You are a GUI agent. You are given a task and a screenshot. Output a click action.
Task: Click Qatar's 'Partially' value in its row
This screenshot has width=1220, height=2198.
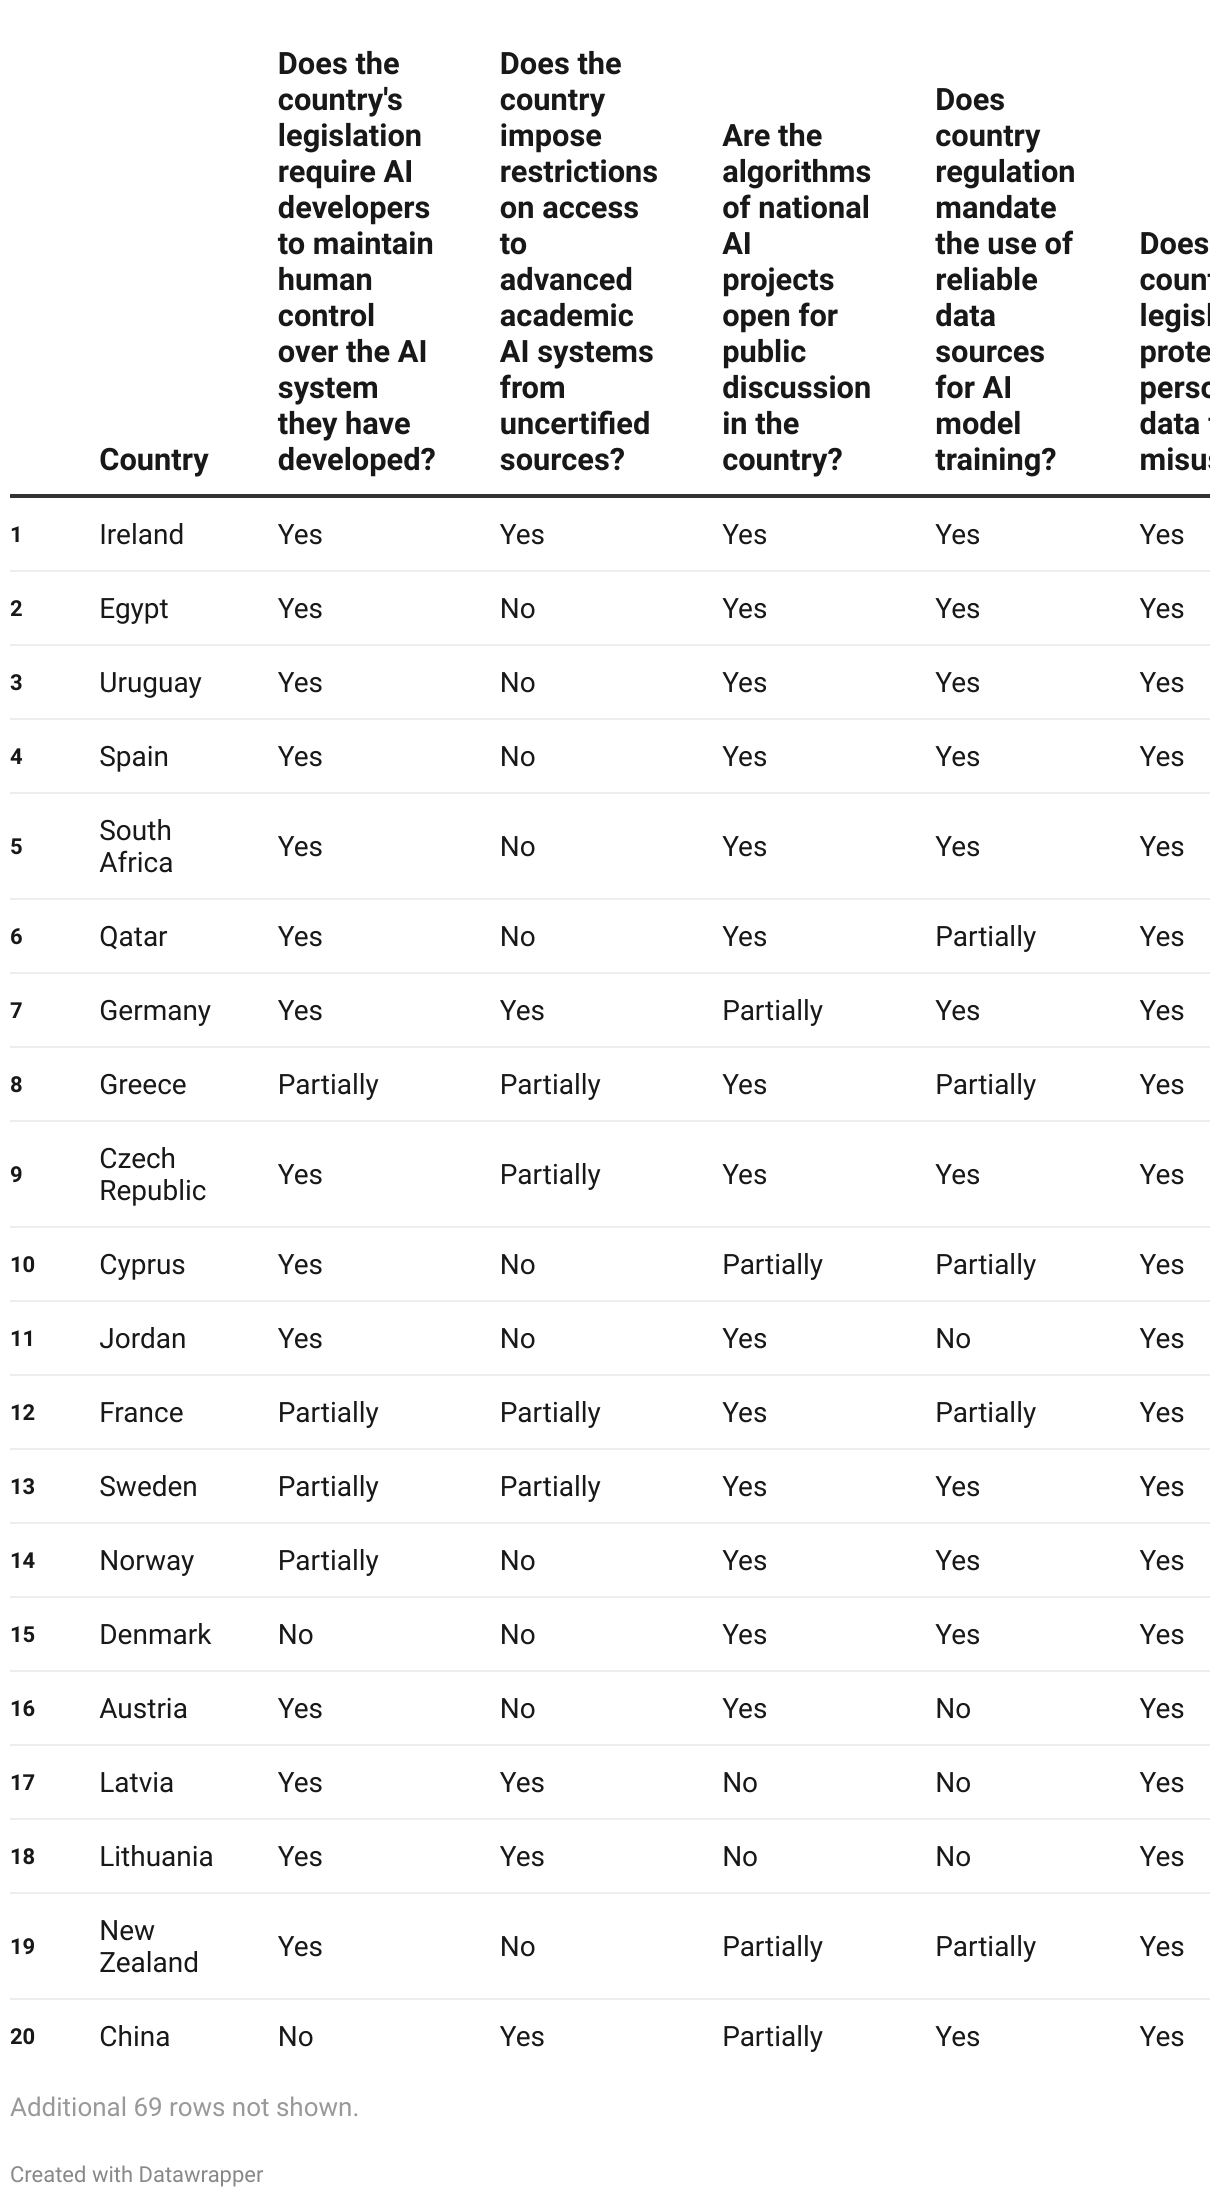pos(985,937)
